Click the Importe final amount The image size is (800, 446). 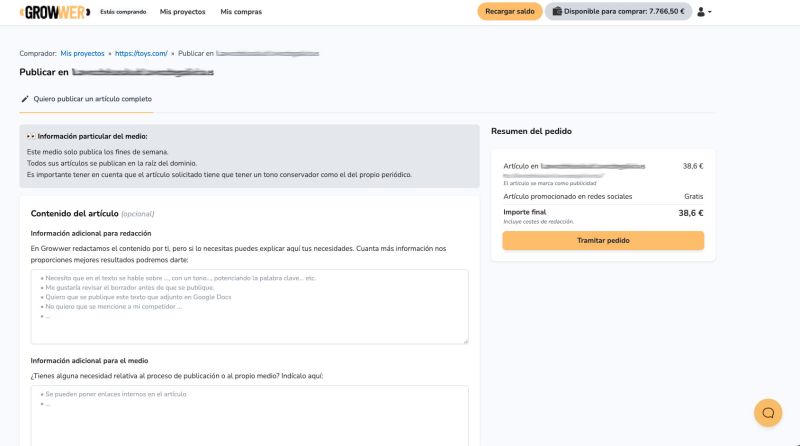(x=691, y=213)
